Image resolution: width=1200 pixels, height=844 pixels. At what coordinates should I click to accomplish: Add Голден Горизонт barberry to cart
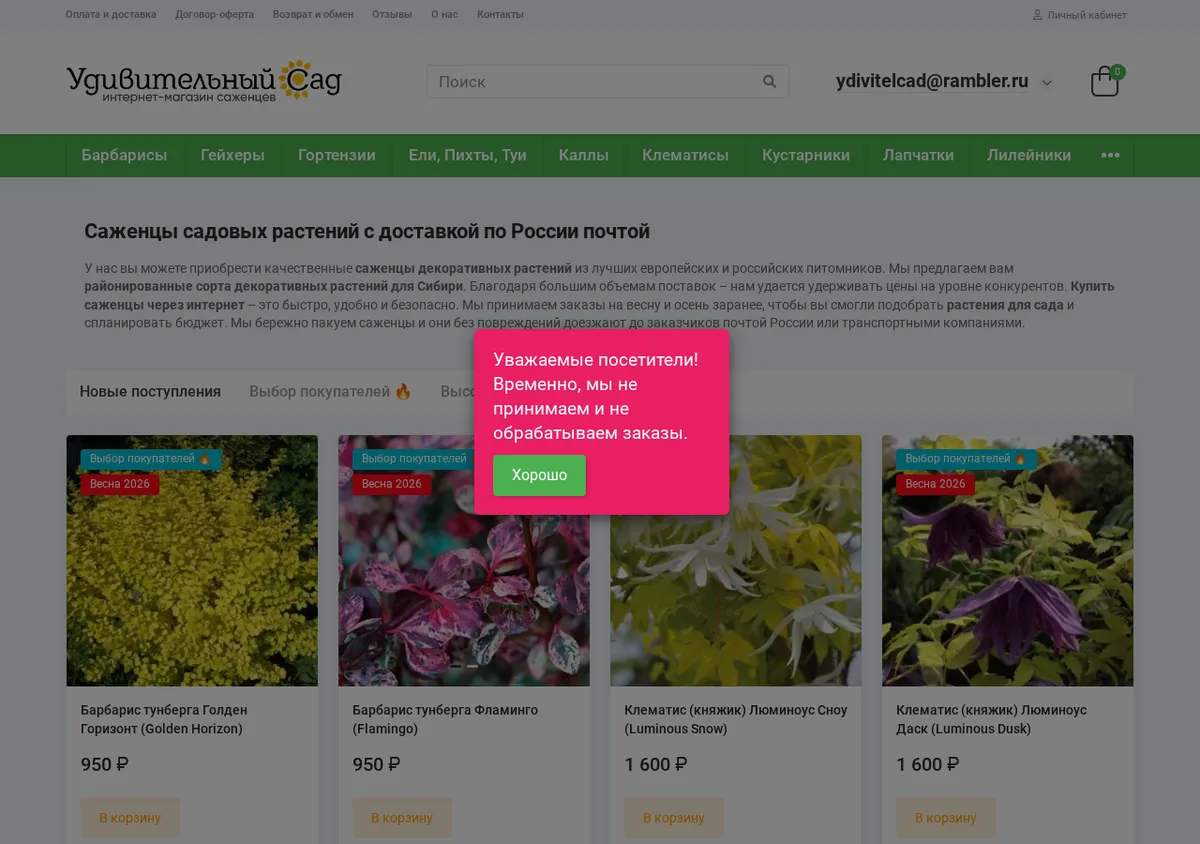tap(130, 818)
